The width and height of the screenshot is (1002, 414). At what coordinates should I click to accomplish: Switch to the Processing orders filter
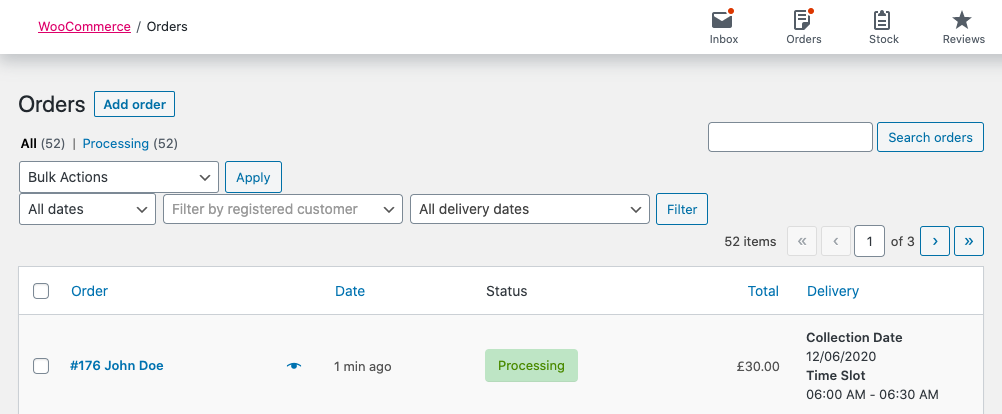[x=115, y=144]
